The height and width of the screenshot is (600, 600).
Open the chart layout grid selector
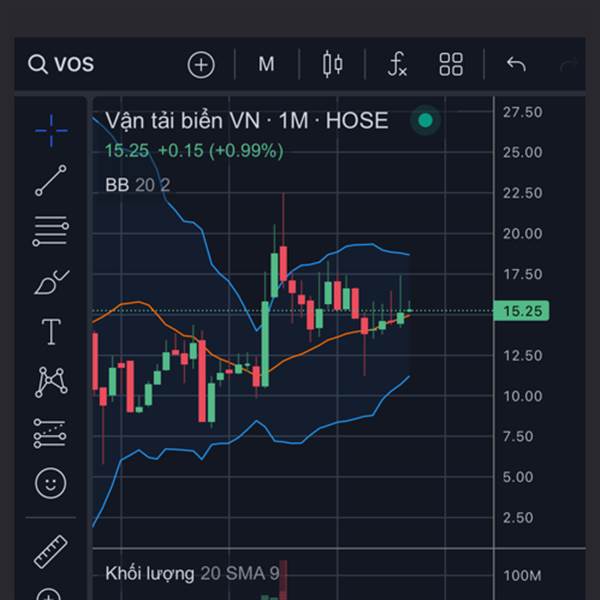(451, 64)
